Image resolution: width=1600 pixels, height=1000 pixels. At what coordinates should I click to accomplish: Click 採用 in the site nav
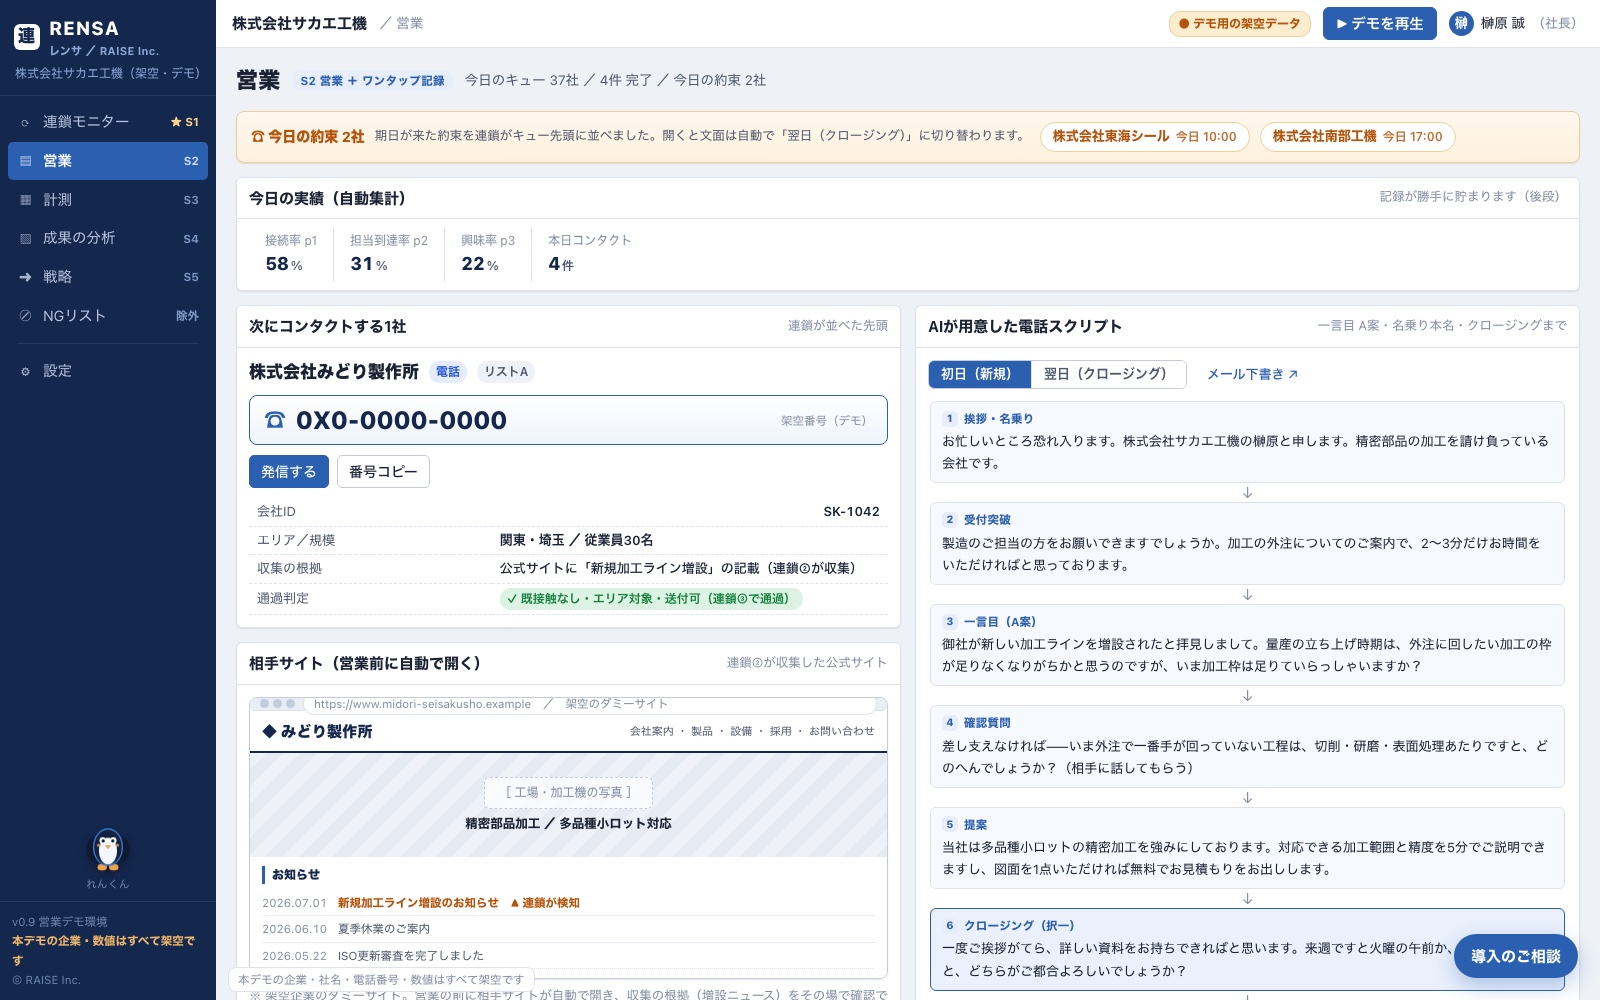(780, 732)
